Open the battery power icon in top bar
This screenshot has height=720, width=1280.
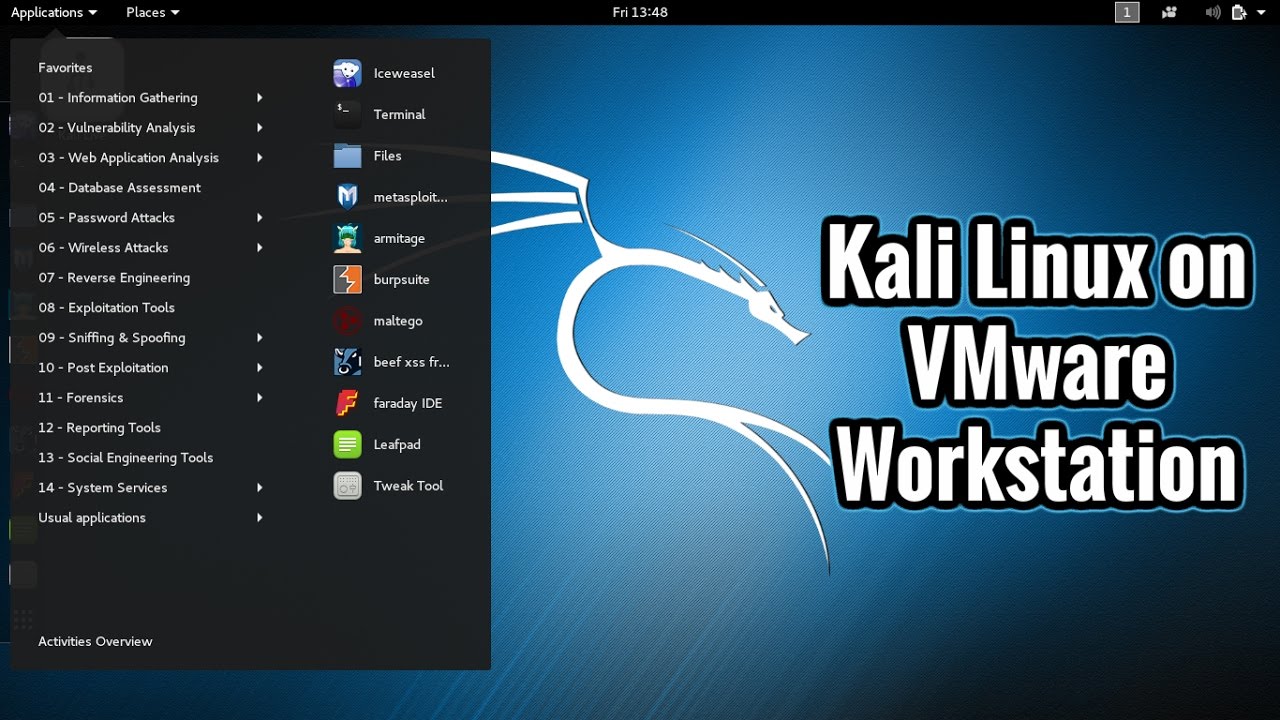coord(1241,12)
